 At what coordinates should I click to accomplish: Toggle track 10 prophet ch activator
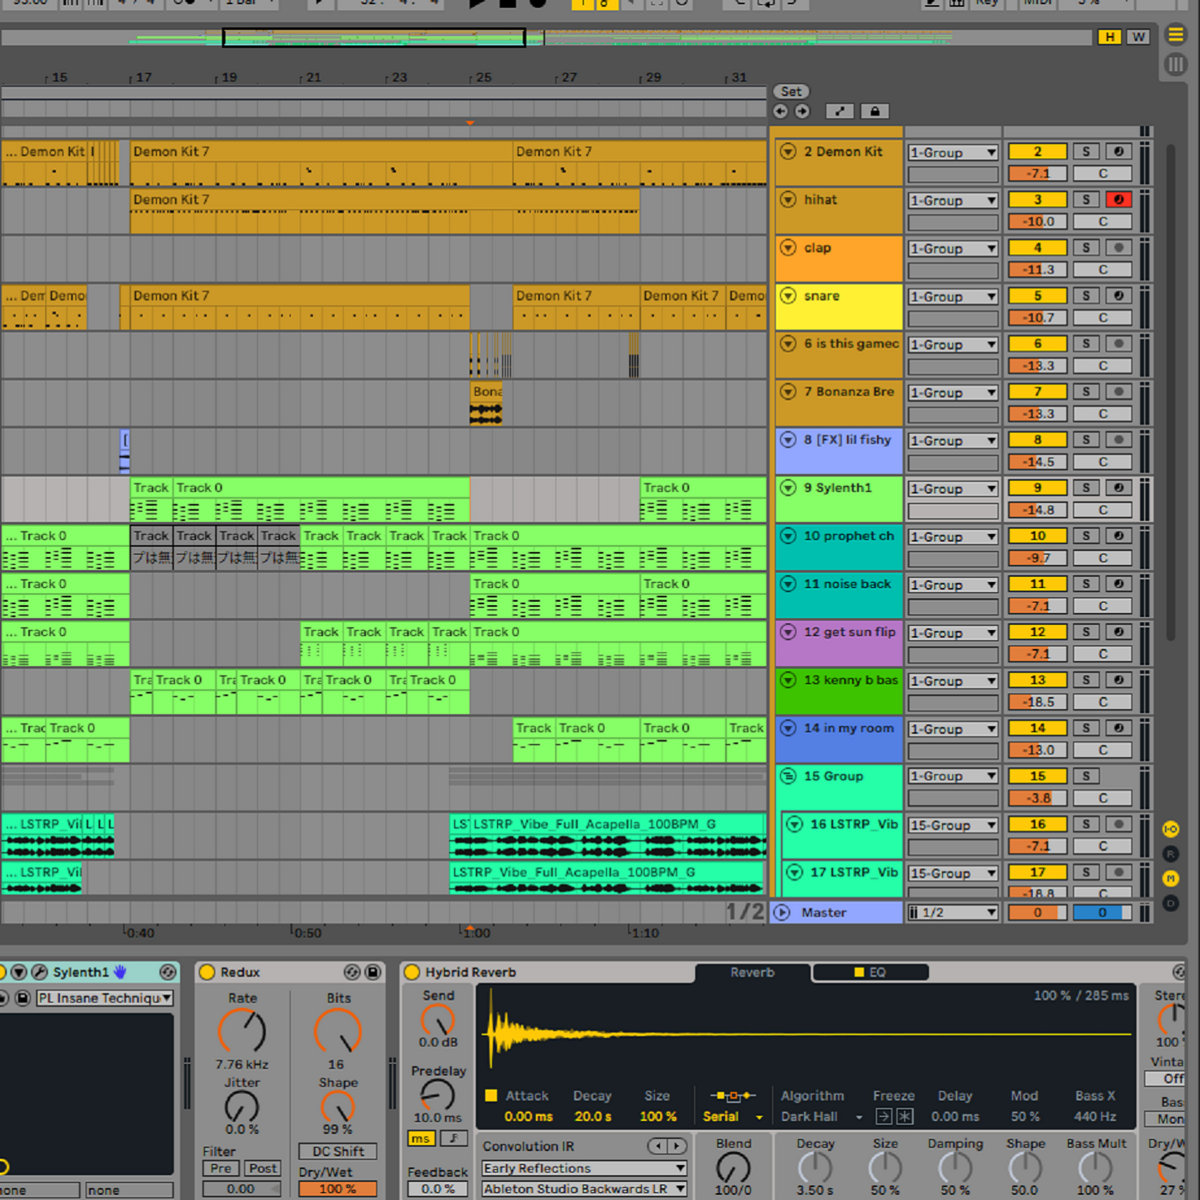[1037, 536]
